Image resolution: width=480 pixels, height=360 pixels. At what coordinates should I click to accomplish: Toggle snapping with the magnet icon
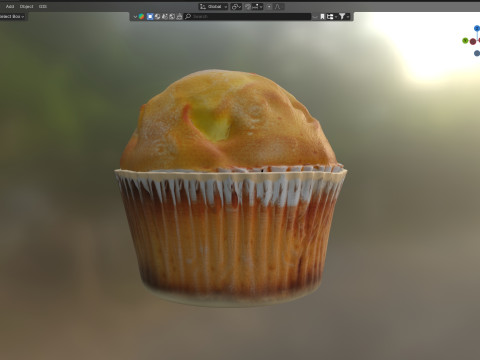pyautogui.click(x=248, y=7)
